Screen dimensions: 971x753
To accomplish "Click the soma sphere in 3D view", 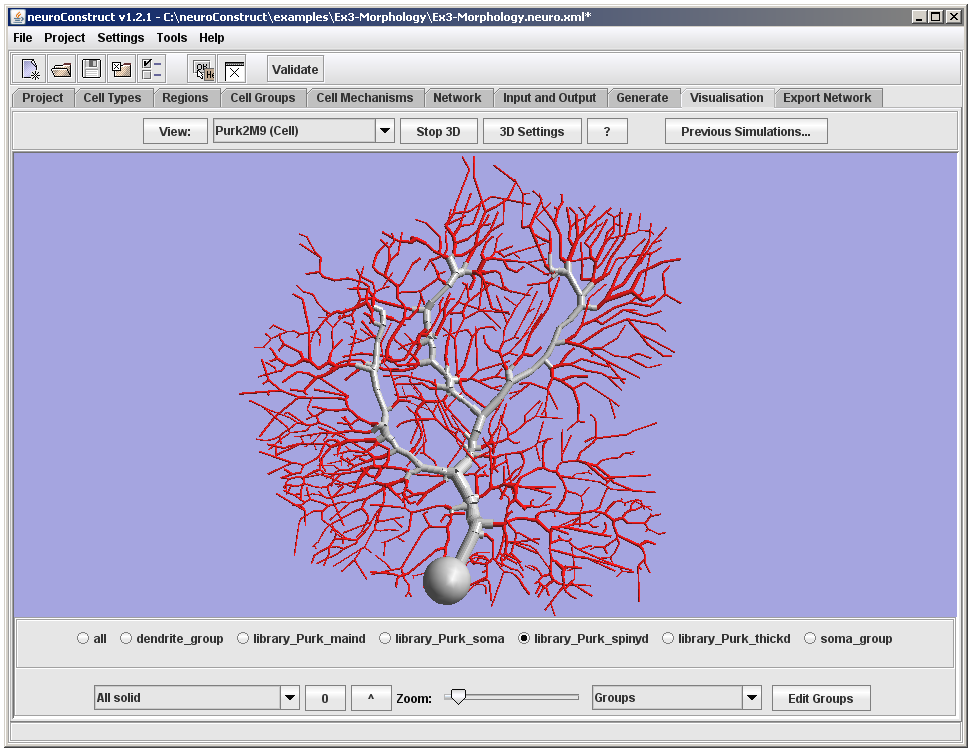I will (446, 580).
